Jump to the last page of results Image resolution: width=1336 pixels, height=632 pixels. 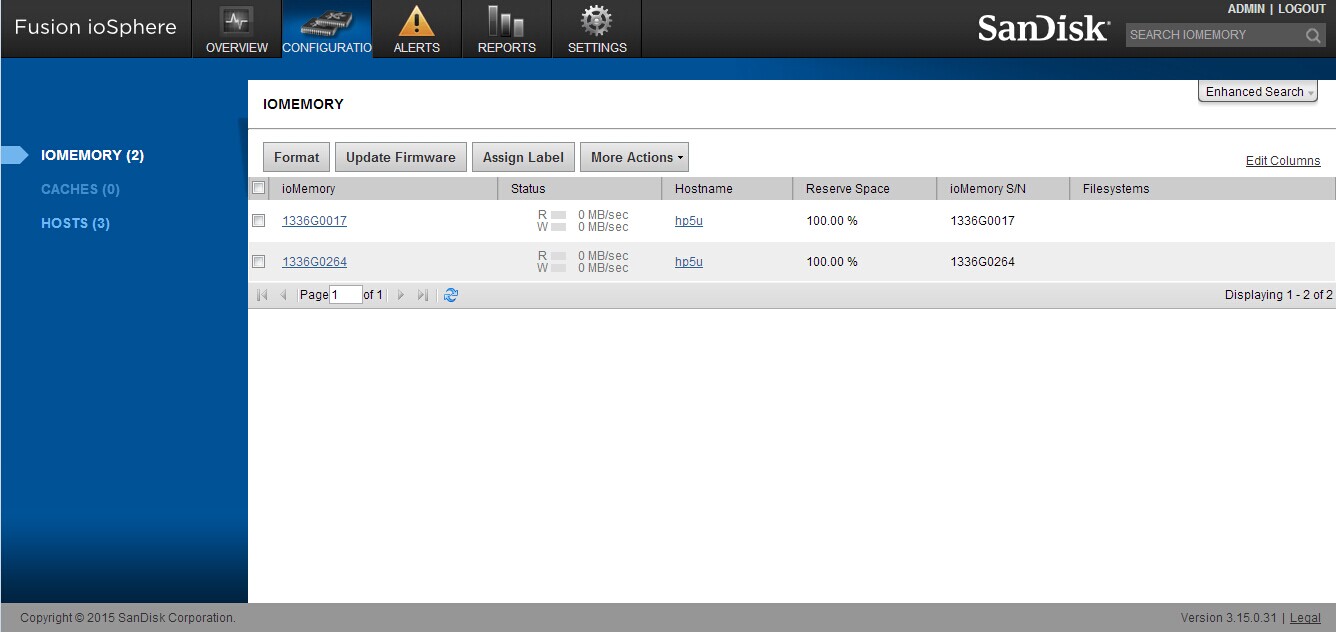[423, 295]
